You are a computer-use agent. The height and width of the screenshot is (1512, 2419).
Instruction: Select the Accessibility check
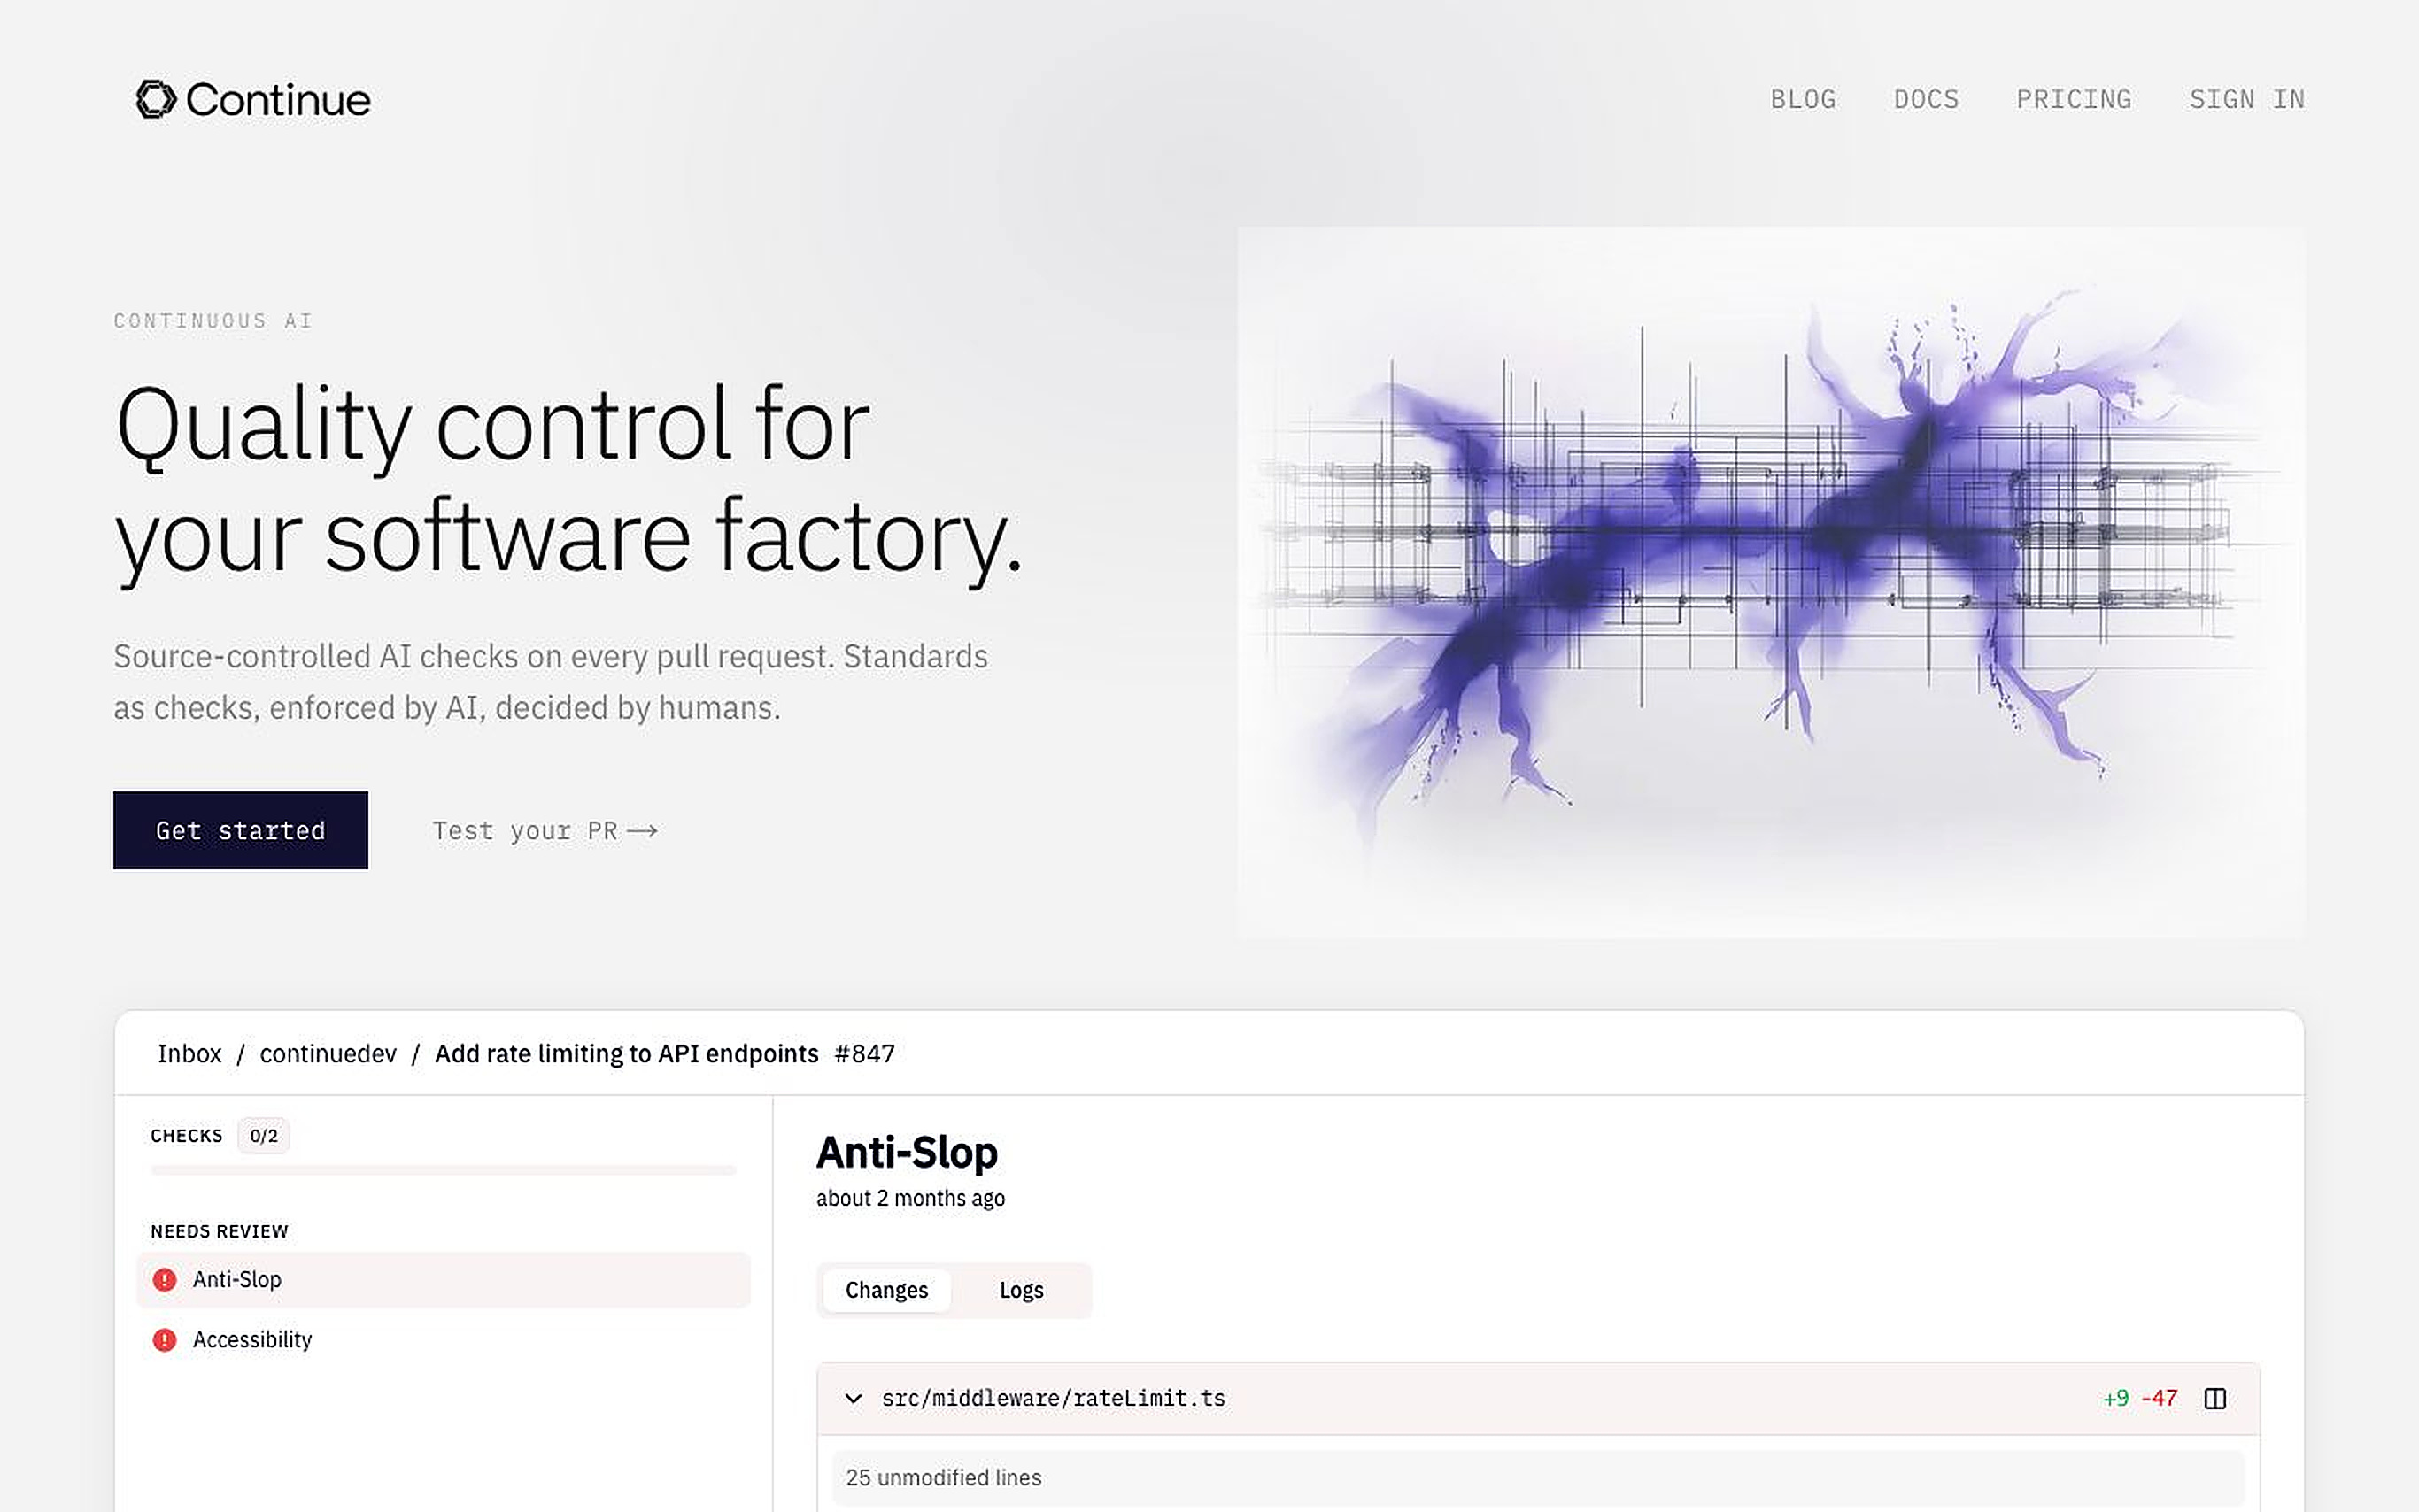(443, 1339)
